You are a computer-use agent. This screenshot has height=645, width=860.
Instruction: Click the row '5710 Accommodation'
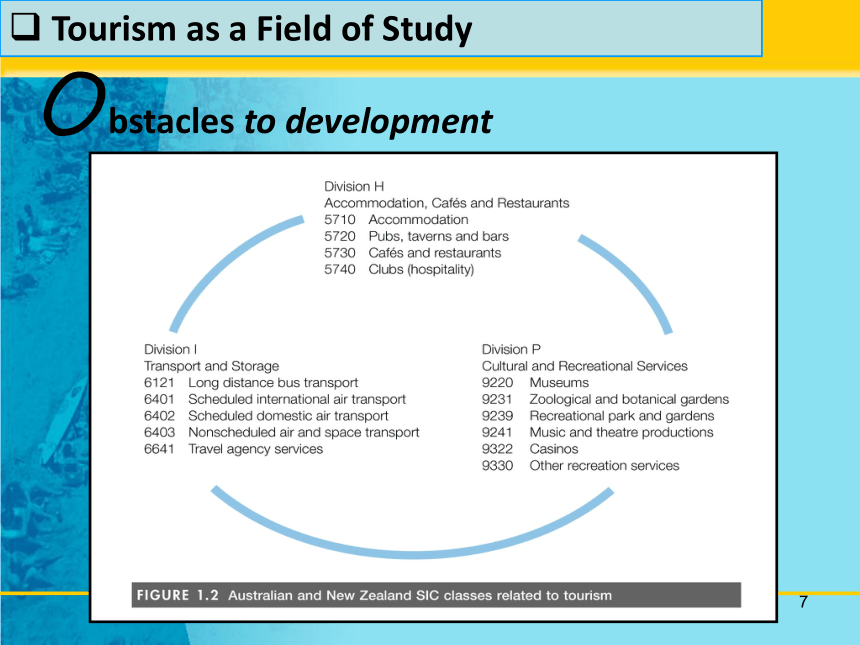pos(396,220)
